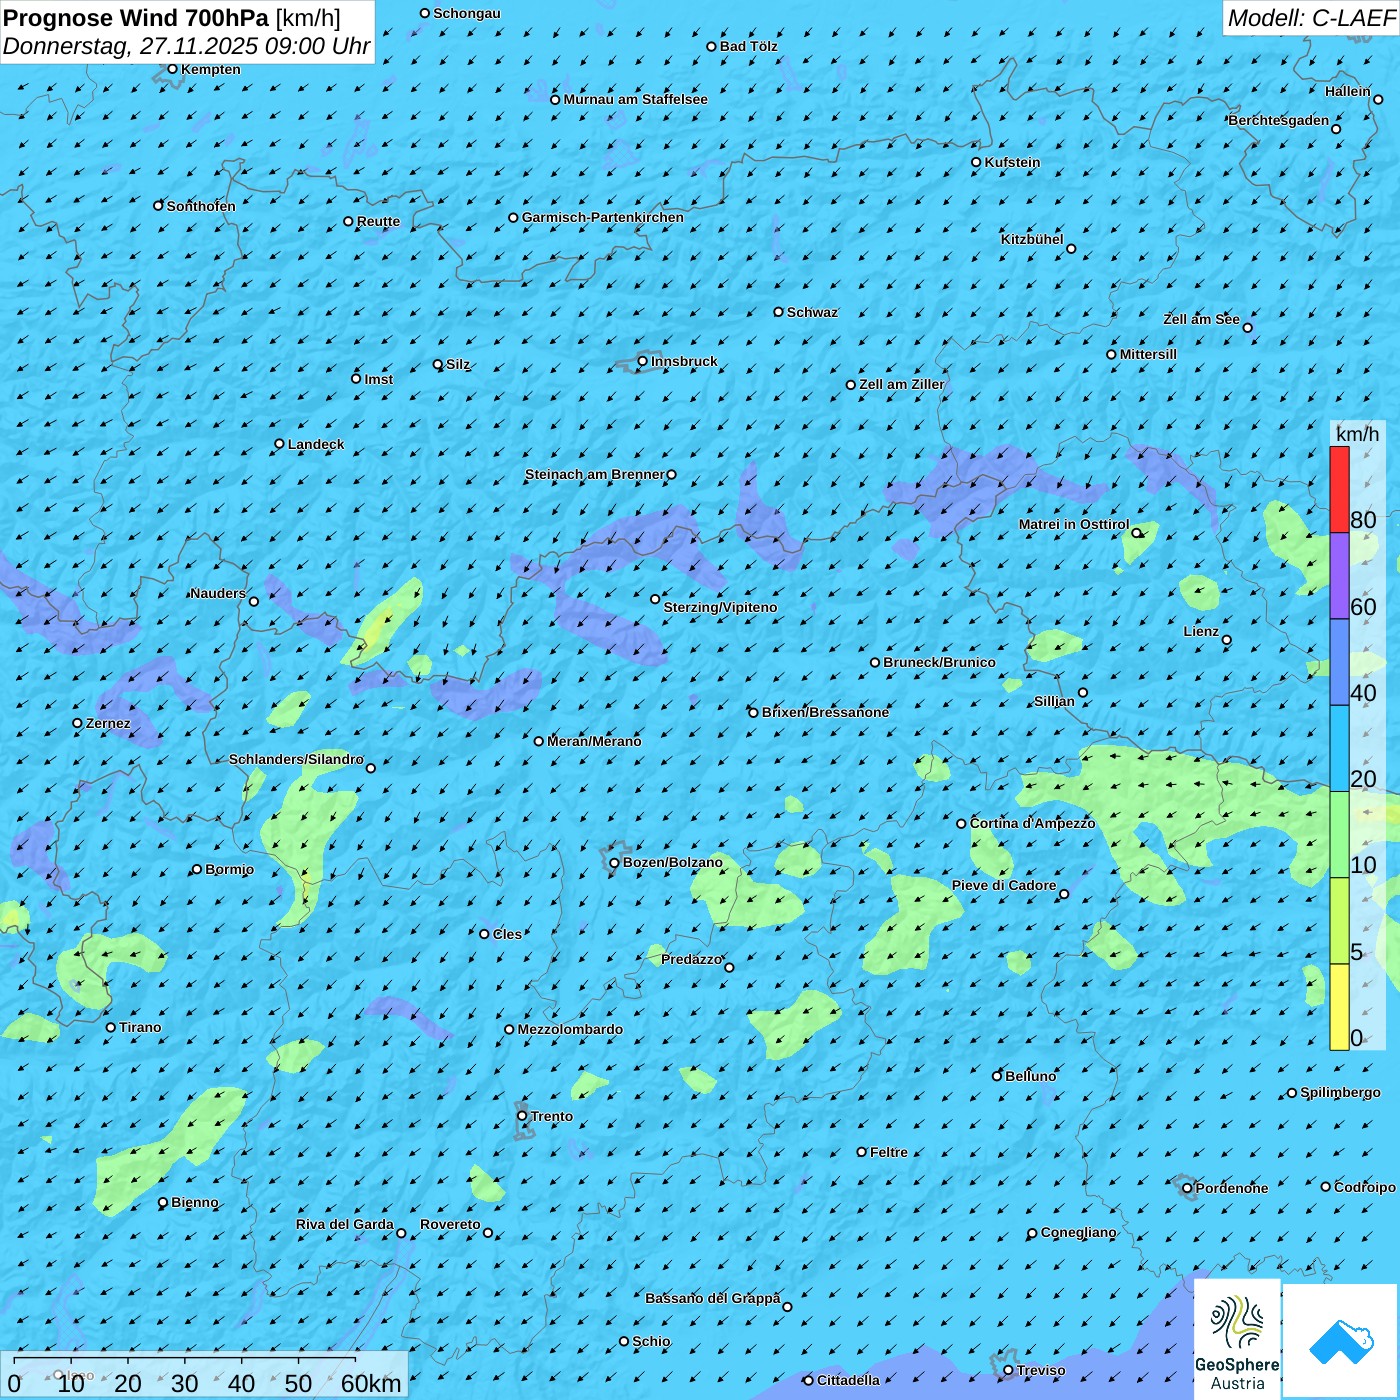This screenshot has height=1400, width=1400.
Task: Click the 'Sonthofen' label
Action: pyautogui.click(x=201, y=207)
